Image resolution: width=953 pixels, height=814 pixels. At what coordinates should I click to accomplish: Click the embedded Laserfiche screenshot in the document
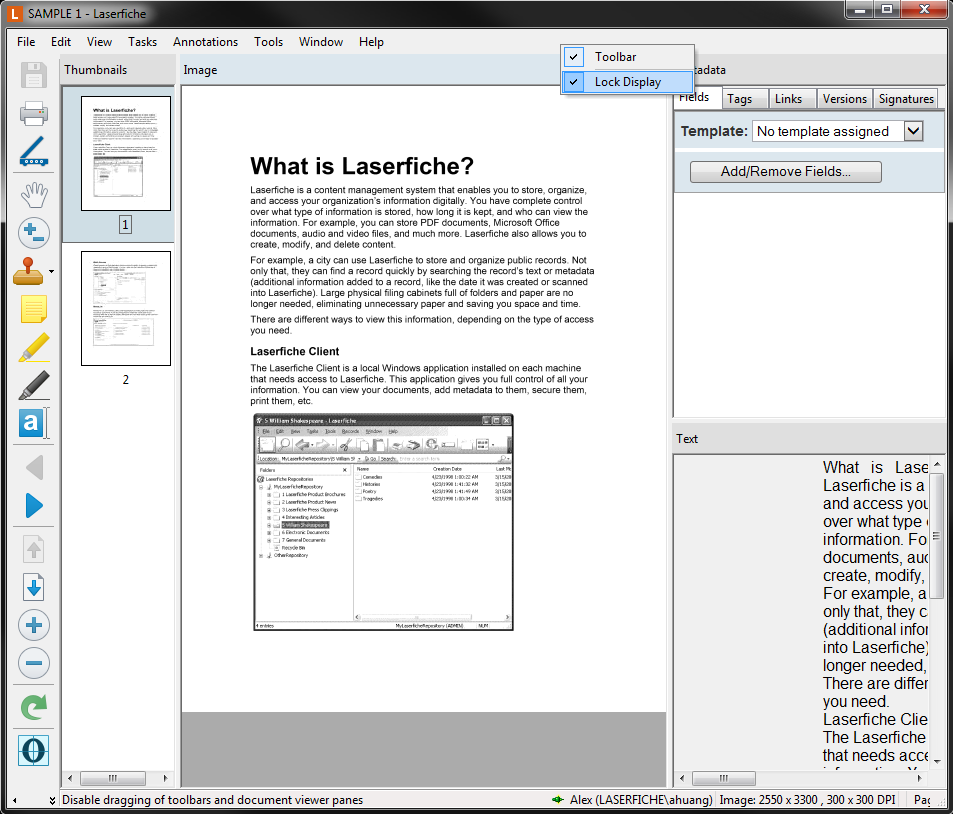point(384,522)
